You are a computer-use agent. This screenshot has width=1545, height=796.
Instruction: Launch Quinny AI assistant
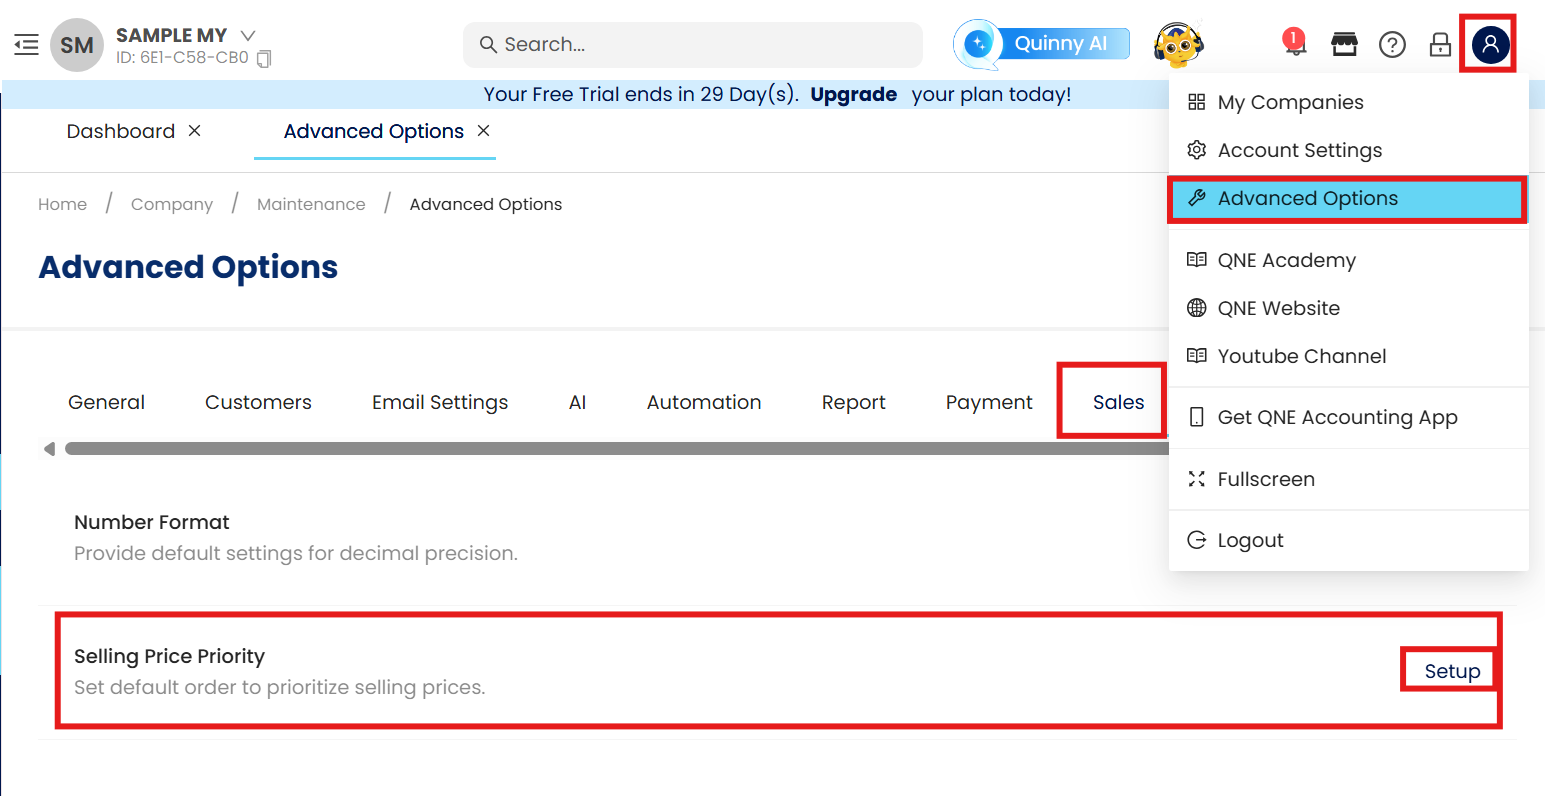(1043, 44)
